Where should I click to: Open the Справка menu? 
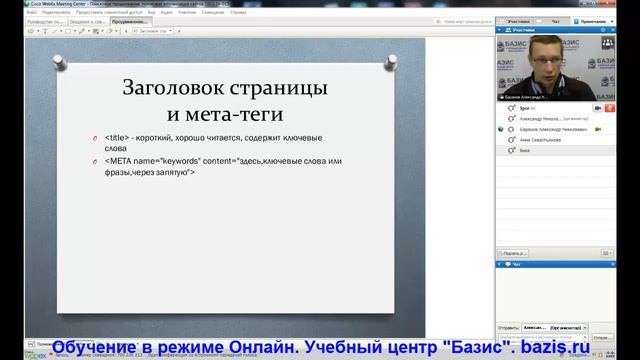(x=238, y=12)
